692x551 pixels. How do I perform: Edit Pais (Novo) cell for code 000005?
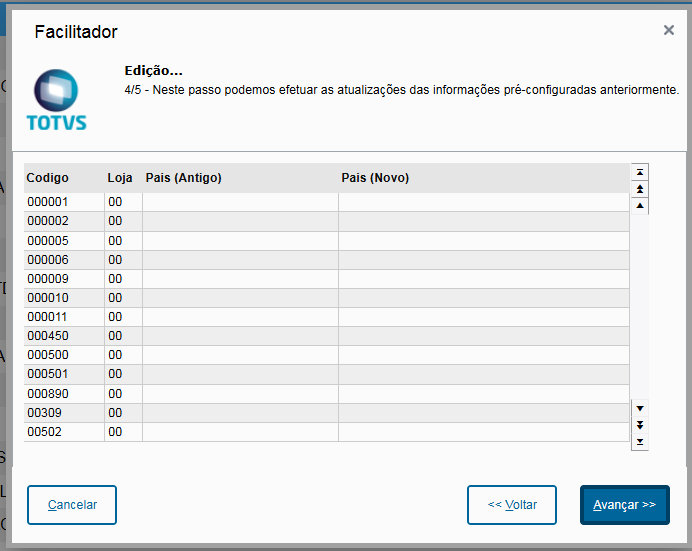click(483, 241)
